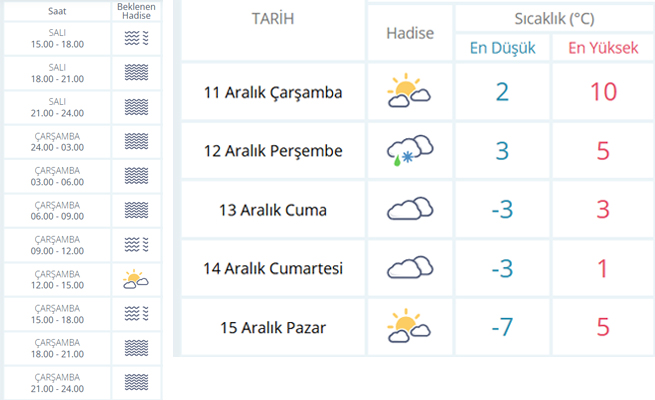Image resolution: width=655 pixels, height=400 pixels.
Task: Select the Hadise column header
Action: click(x=410, y=33)
